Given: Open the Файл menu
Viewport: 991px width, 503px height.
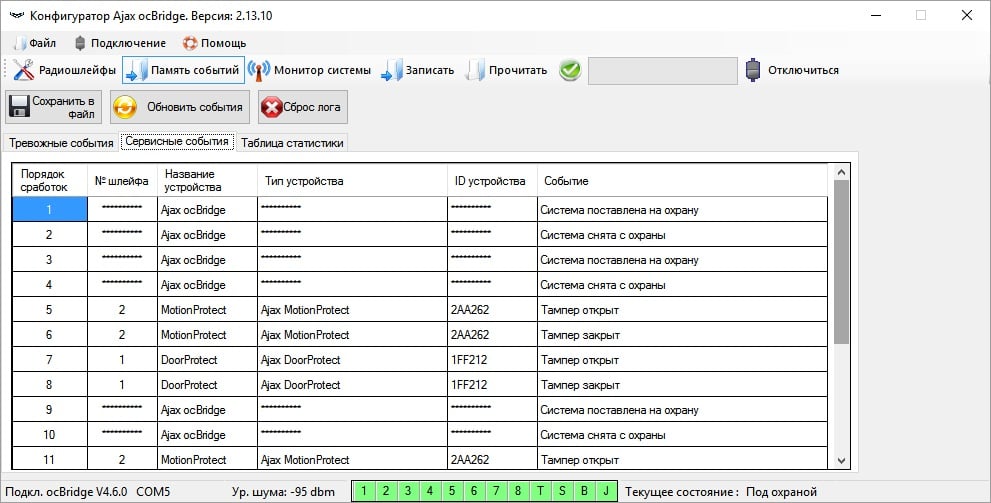Looking at the screenshot, I should (36, 43).
